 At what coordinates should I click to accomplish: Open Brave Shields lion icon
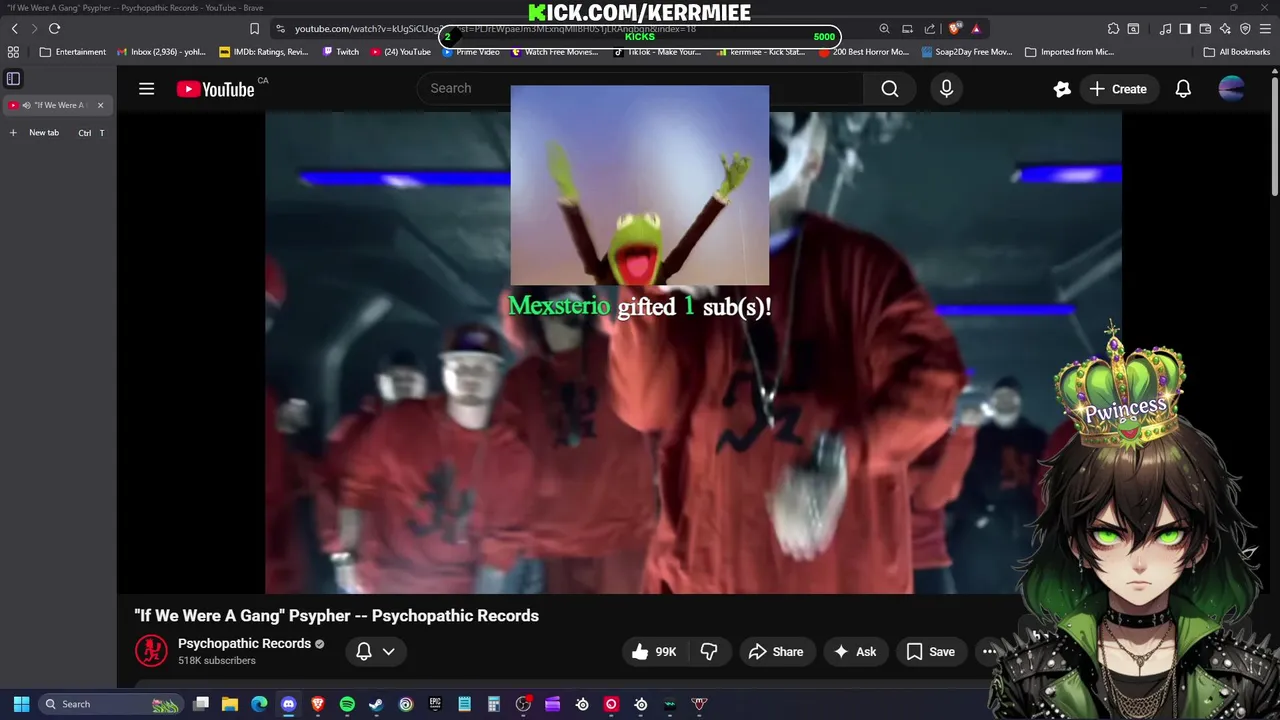954,29
